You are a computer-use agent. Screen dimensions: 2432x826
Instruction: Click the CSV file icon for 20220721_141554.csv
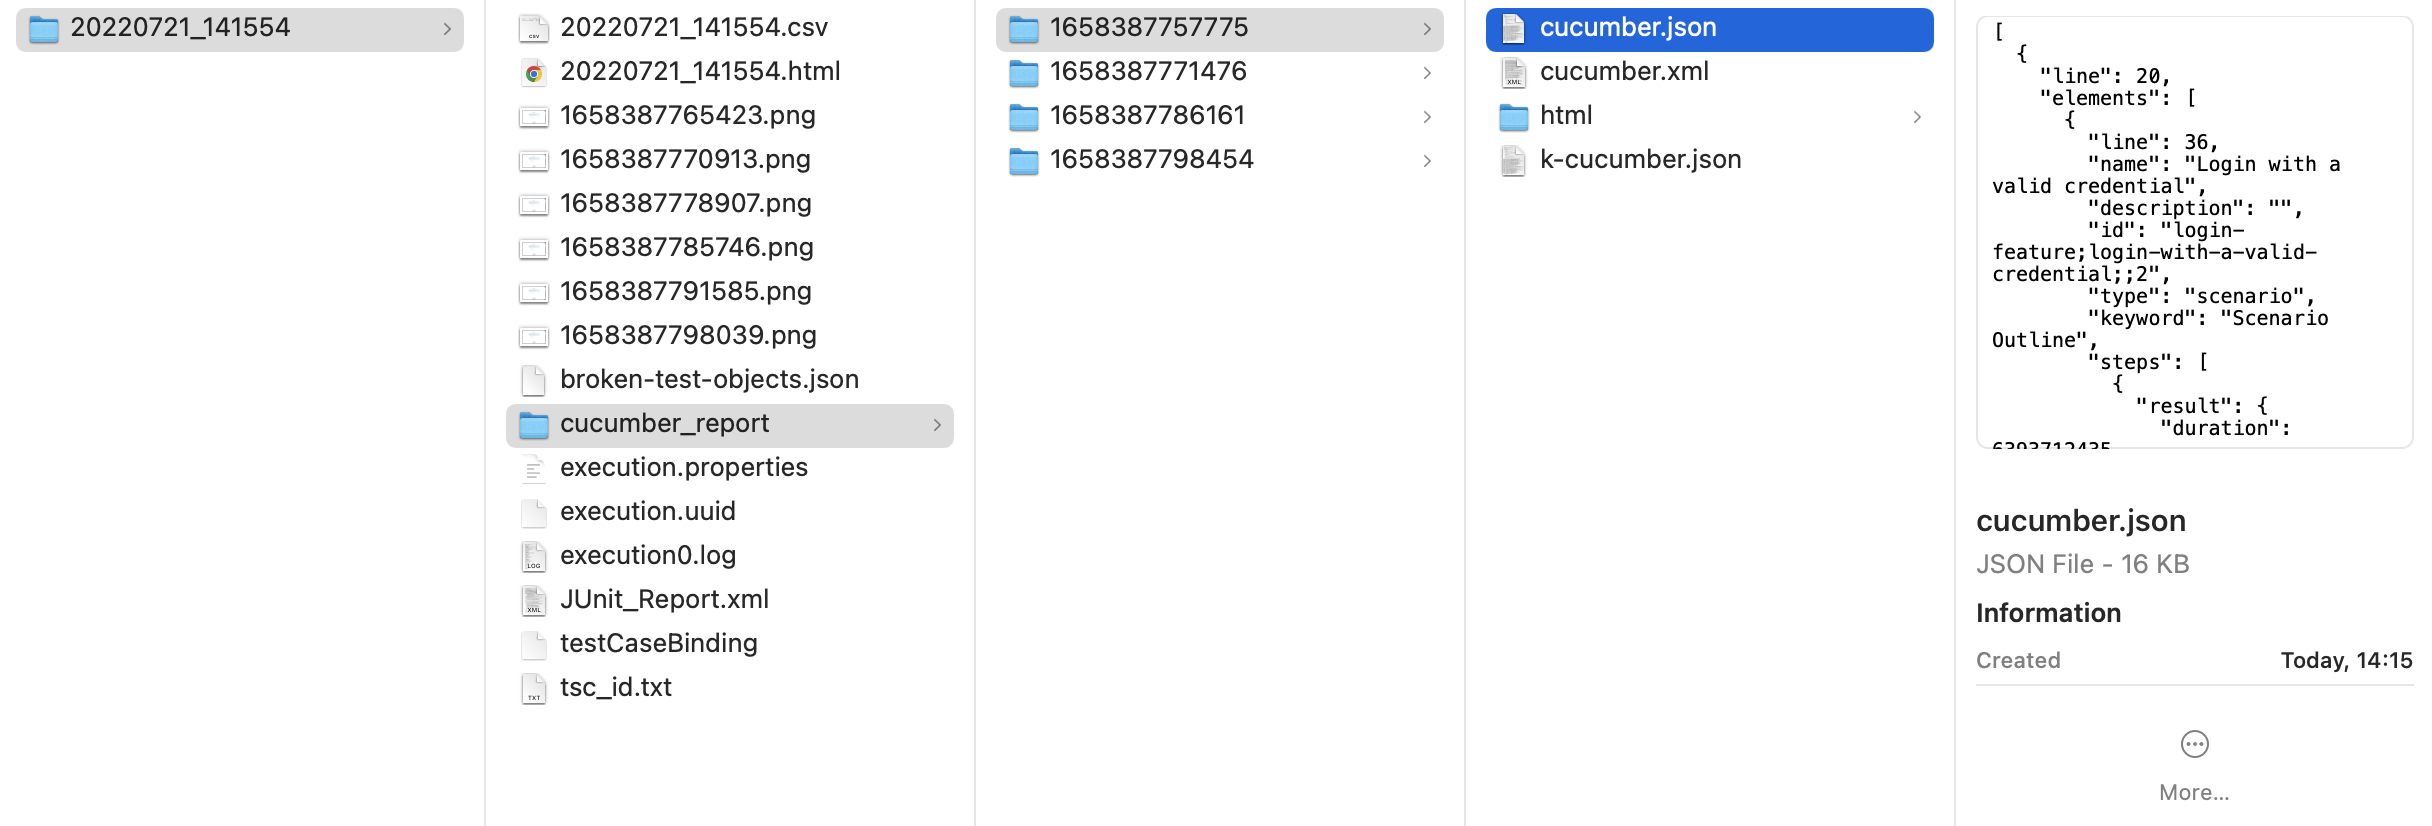(x=534, y=29)
